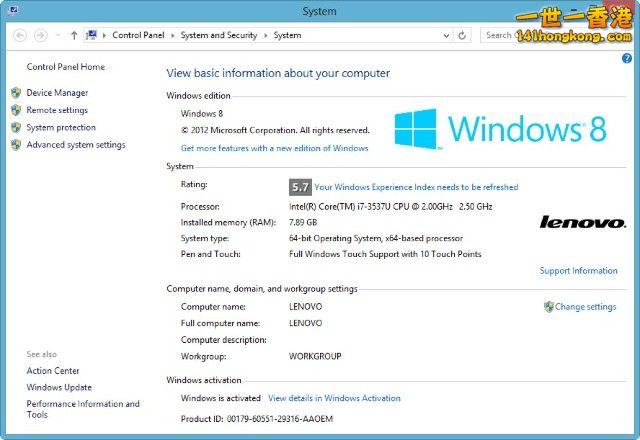Image resolution: width=640 pixels, height=440 pixels.
Task: Click the Lenovo logo
Action: pyautogui.click(x=583, y=222)
